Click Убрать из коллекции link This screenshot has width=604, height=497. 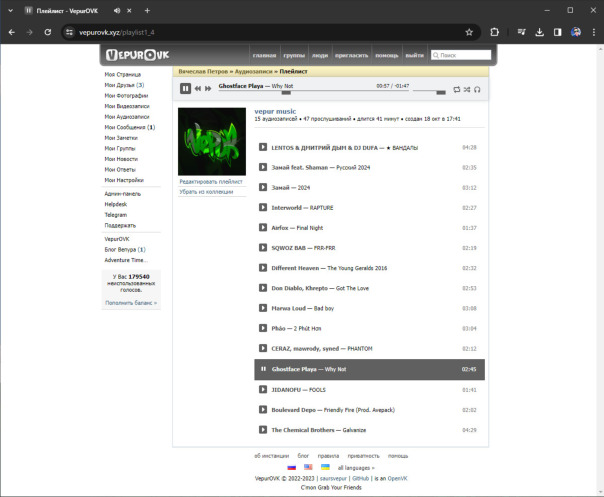point(206,191)
